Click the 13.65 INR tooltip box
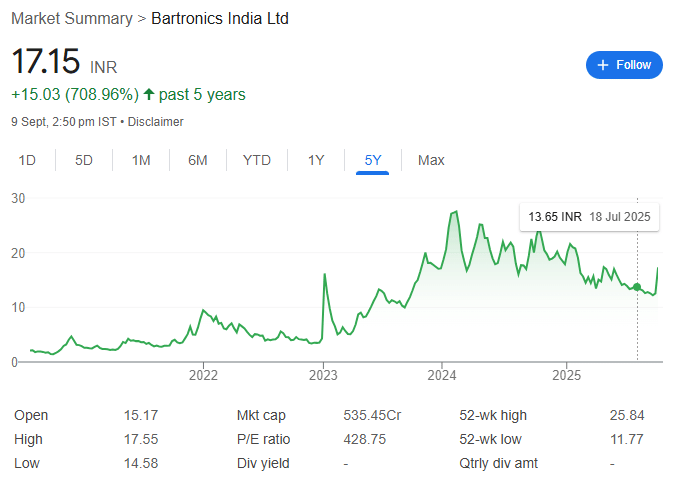This screenshot has width=692, height=488. pyautogui.click(x=589, y=217)
